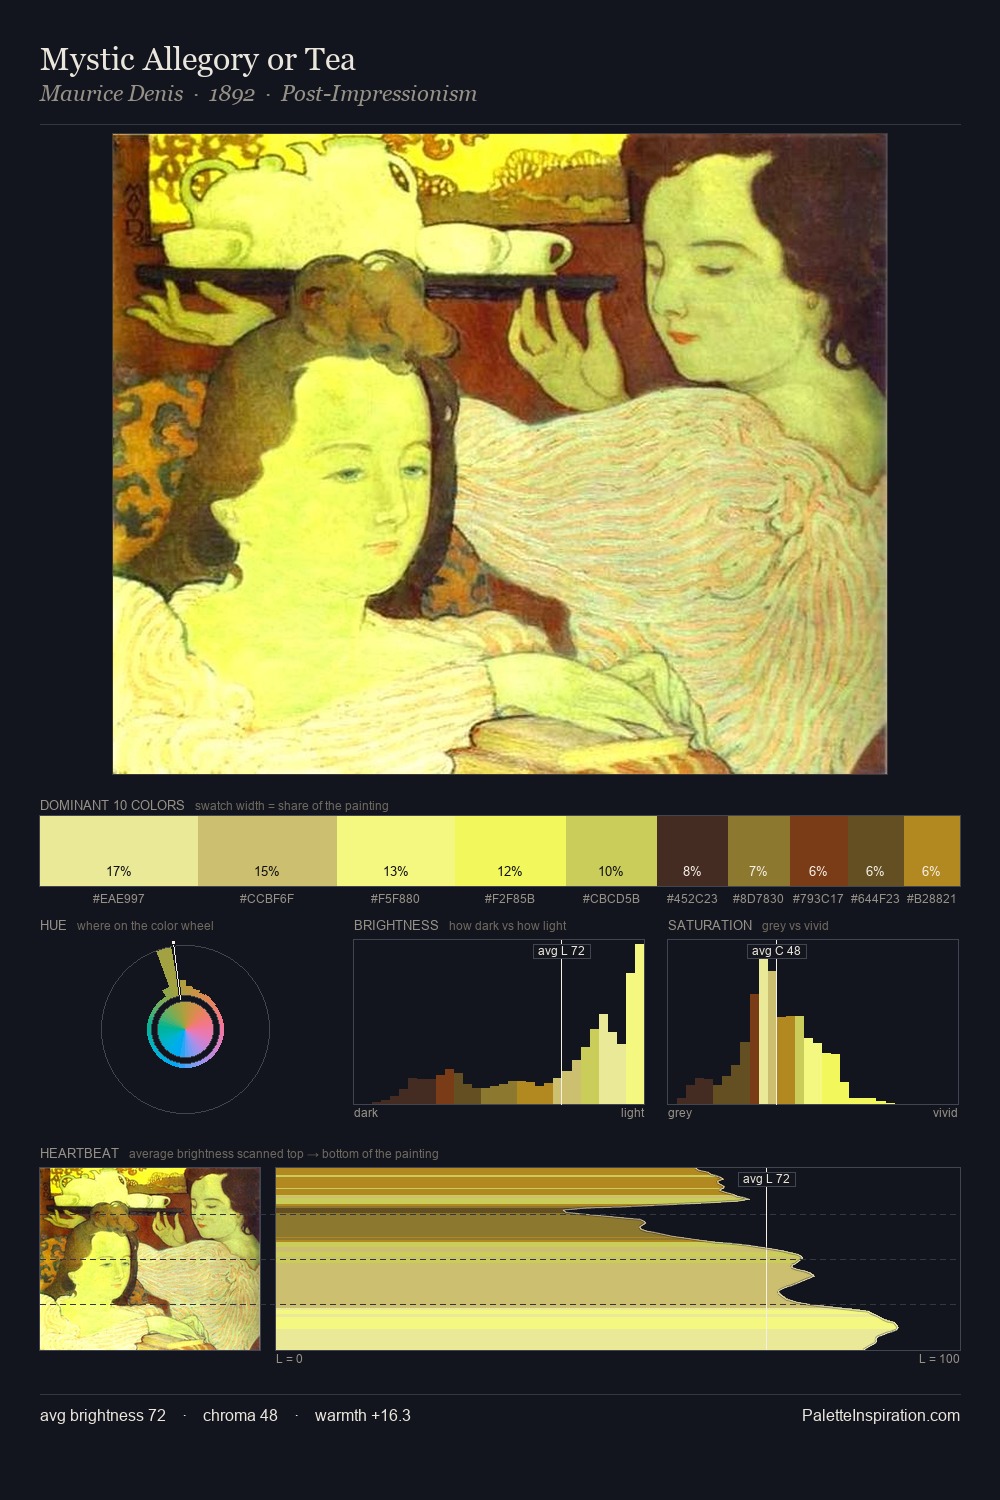
Task: Click the hex label #F5F880
Action: (x=395, y=899)
